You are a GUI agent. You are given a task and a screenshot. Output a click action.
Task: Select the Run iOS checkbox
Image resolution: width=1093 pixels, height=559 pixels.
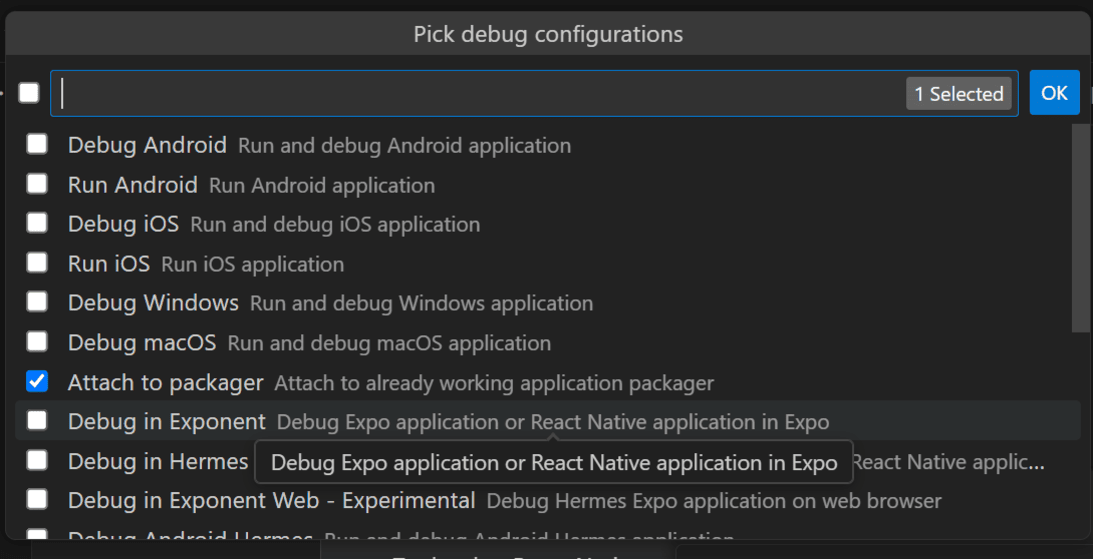point(37,263)
